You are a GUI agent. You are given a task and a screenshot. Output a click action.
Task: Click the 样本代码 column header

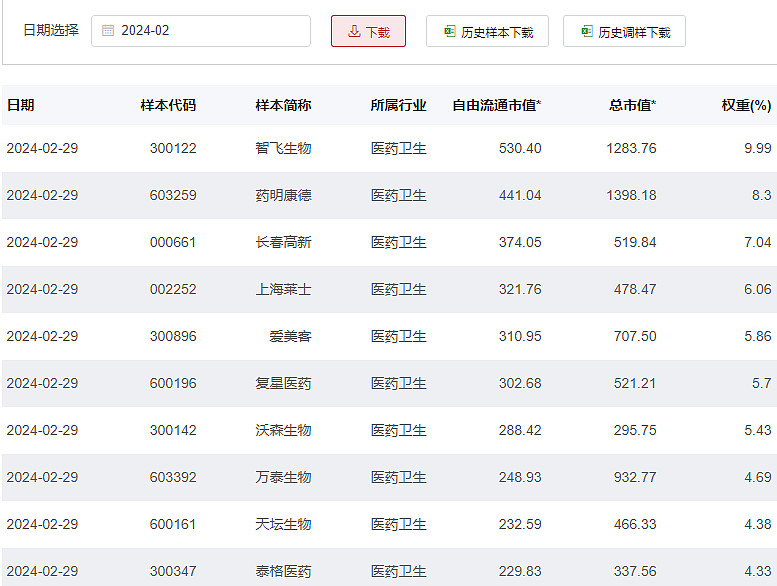[x=168, y=105]
